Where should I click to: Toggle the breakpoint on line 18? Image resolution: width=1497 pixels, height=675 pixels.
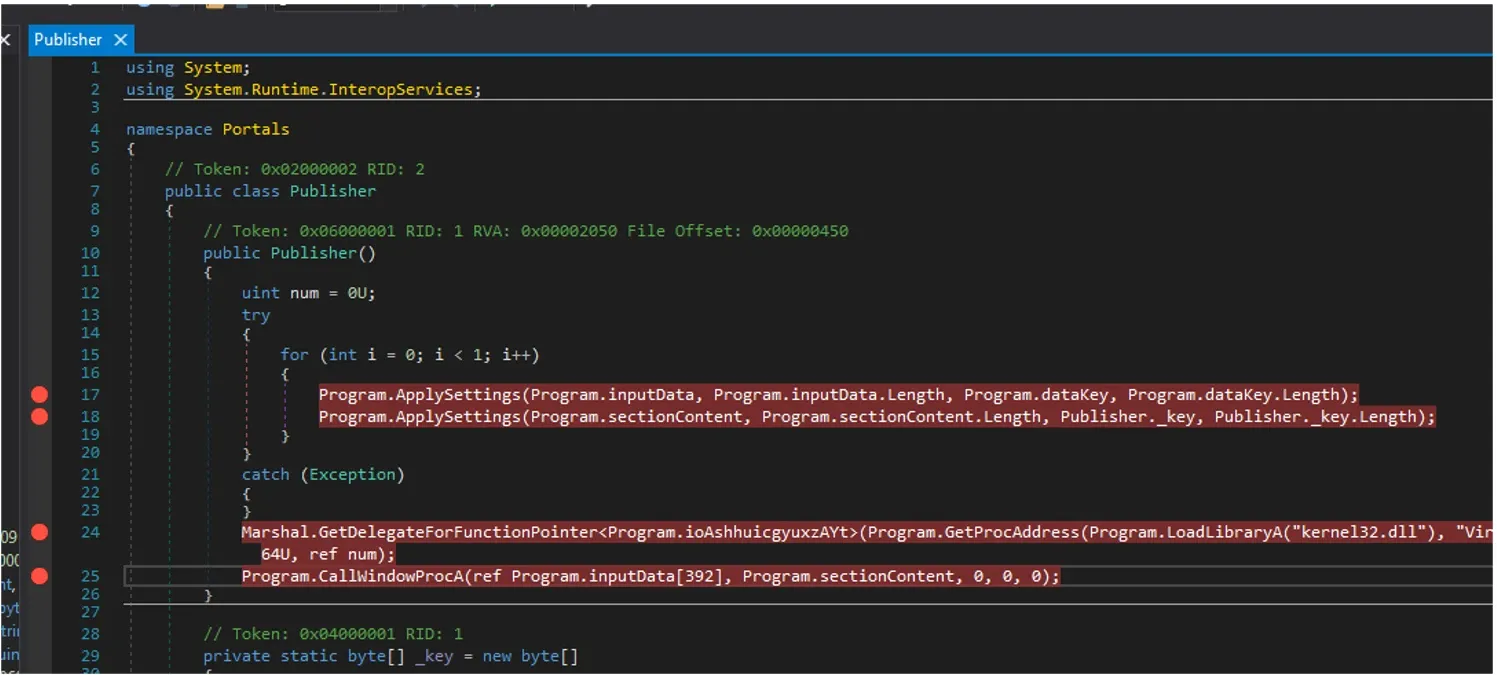40,417
